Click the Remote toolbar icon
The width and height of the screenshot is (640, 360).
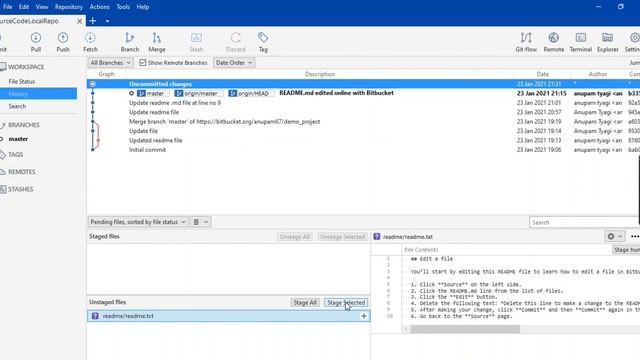coord(553,42)
